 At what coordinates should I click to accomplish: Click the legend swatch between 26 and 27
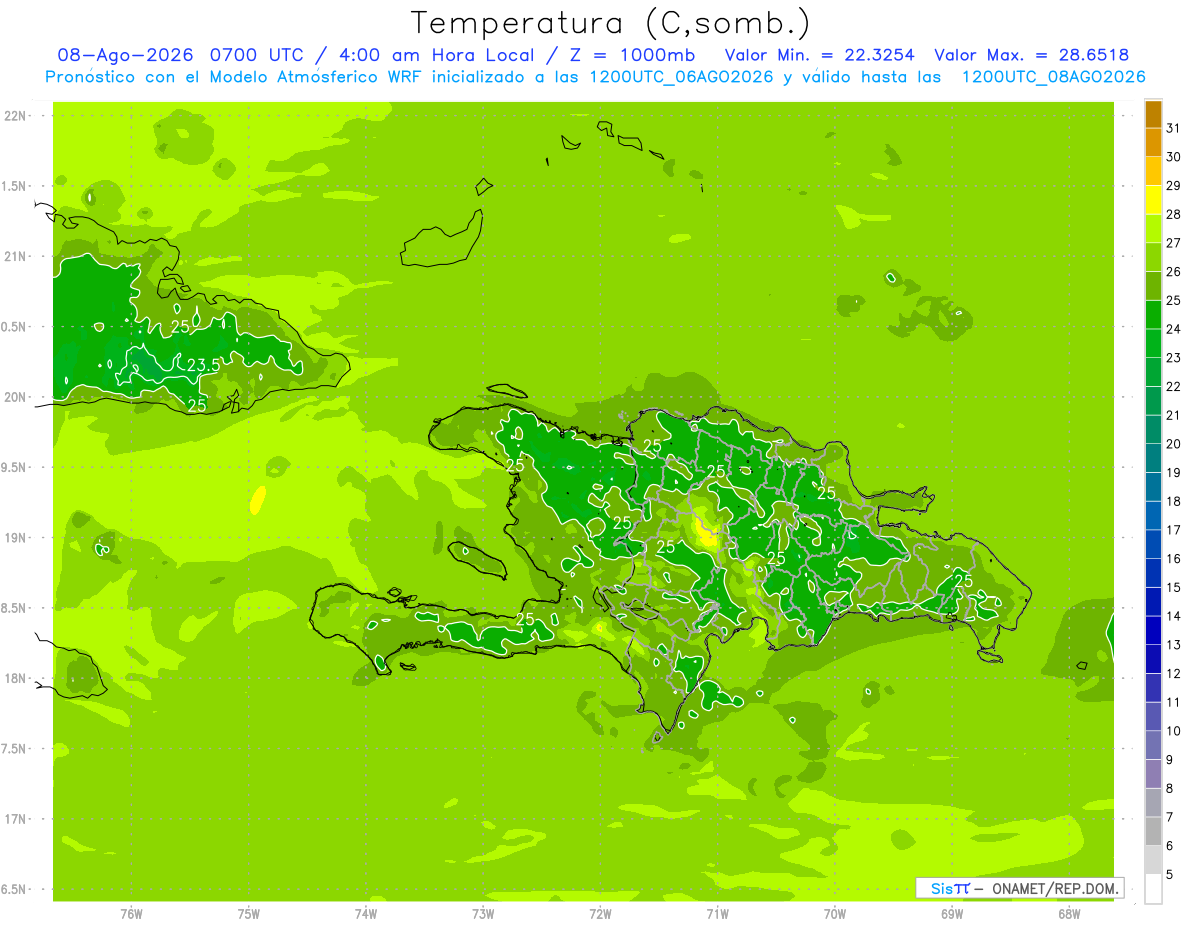(x=1153, y=258)
